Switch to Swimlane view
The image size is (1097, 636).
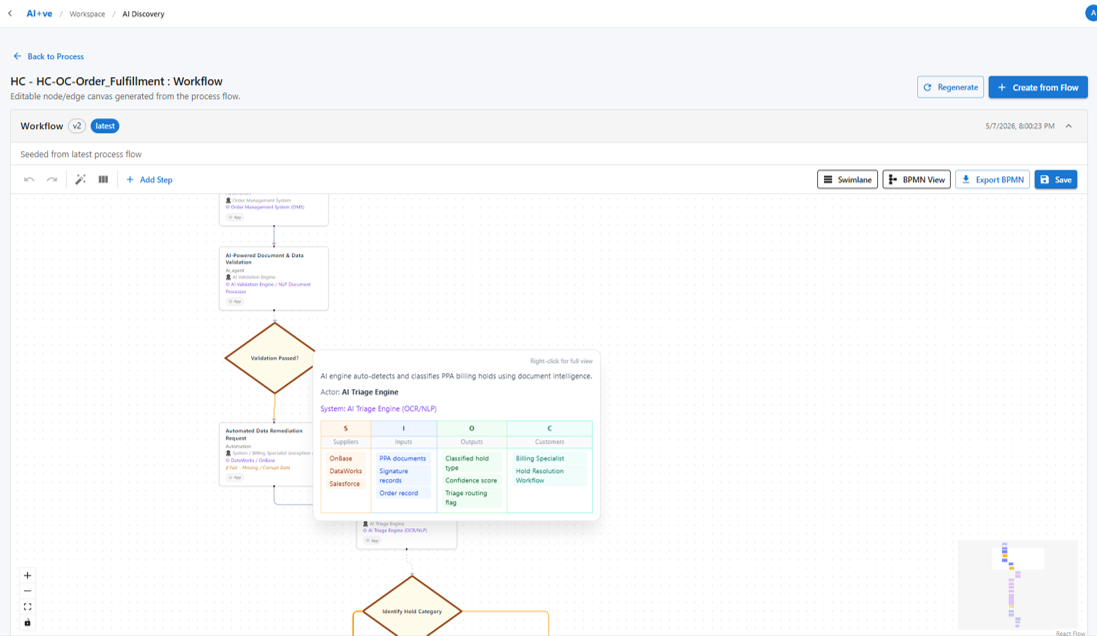[x=847, y=180]
